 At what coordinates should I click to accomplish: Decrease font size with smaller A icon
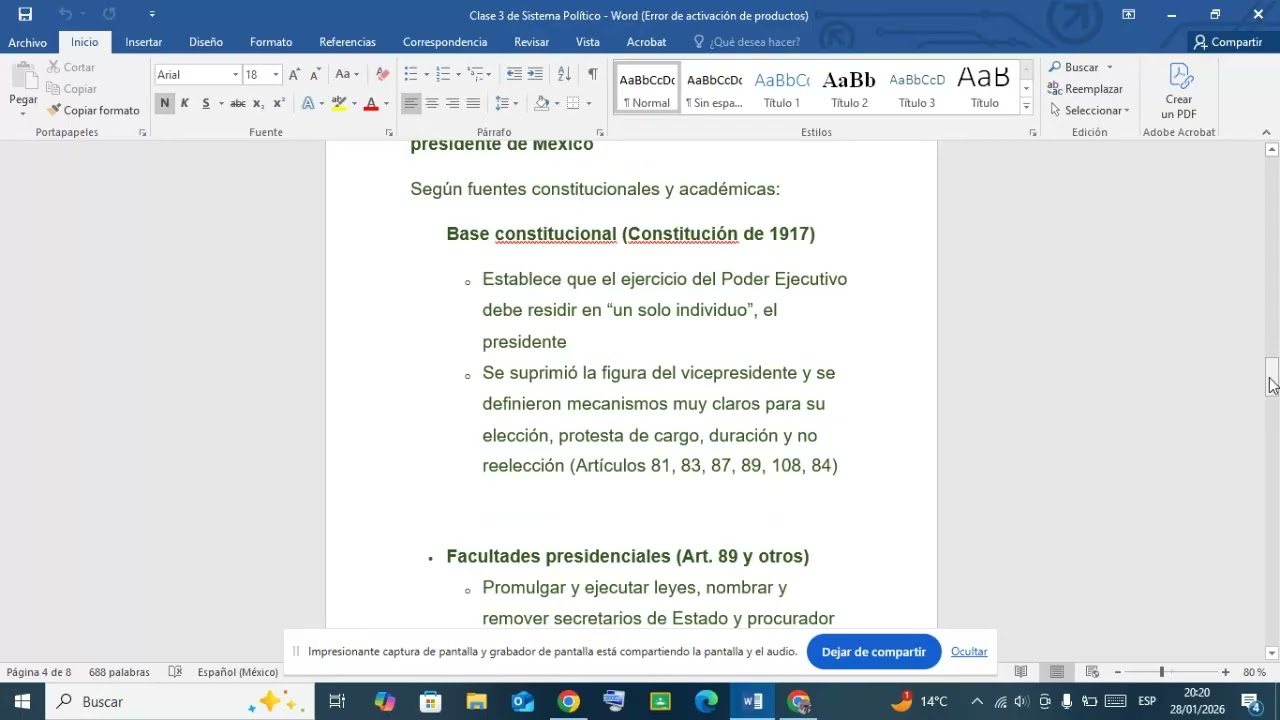click(x=315, y=75)
